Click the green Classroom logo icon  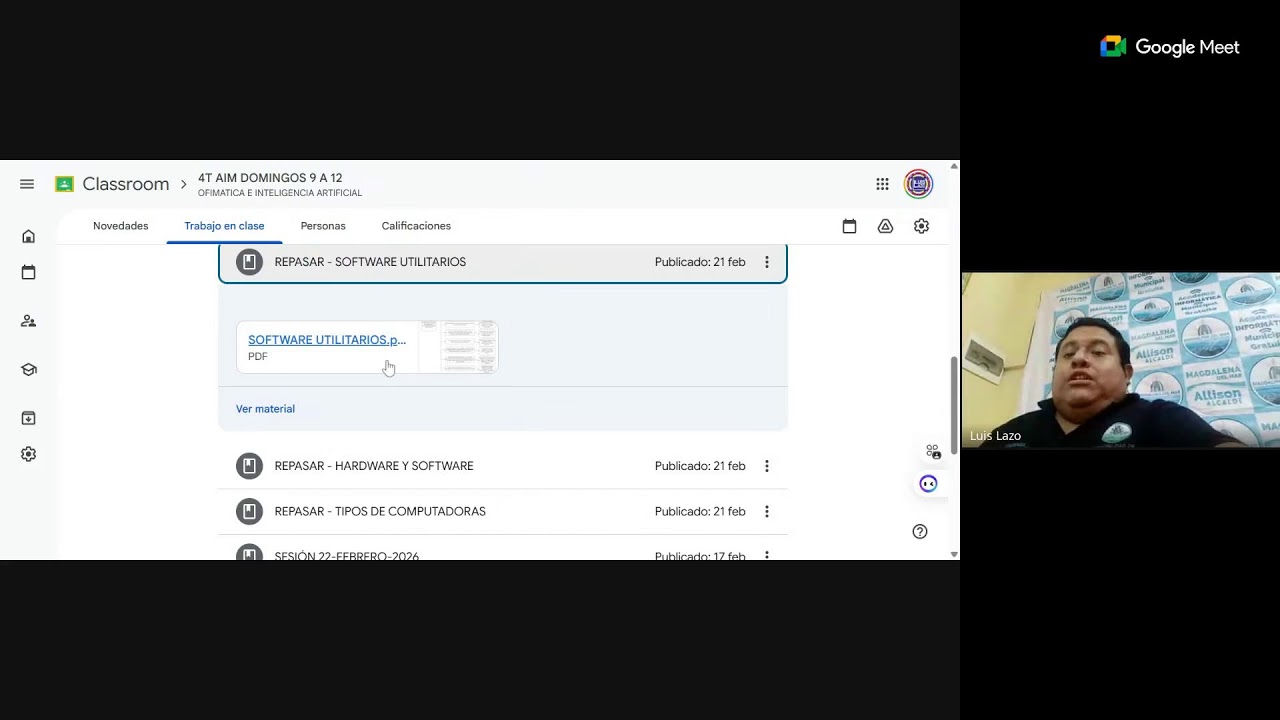click(x=64, y=184)
